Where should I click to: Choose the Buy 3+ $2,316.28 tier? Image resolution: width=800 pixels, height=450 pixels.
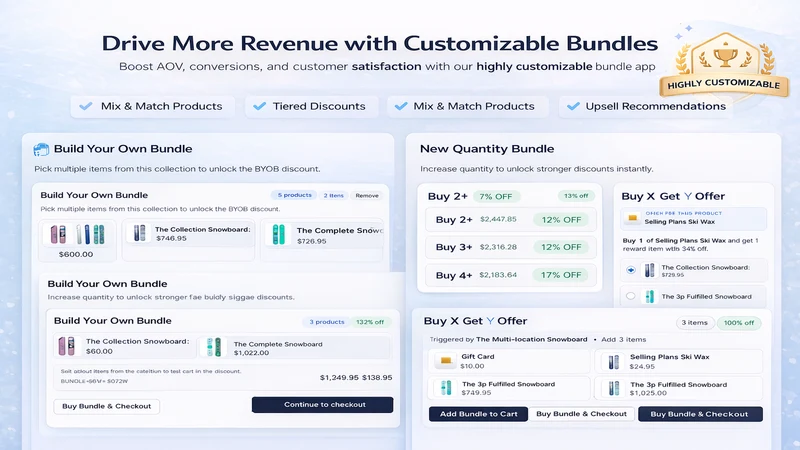[511, 247]
